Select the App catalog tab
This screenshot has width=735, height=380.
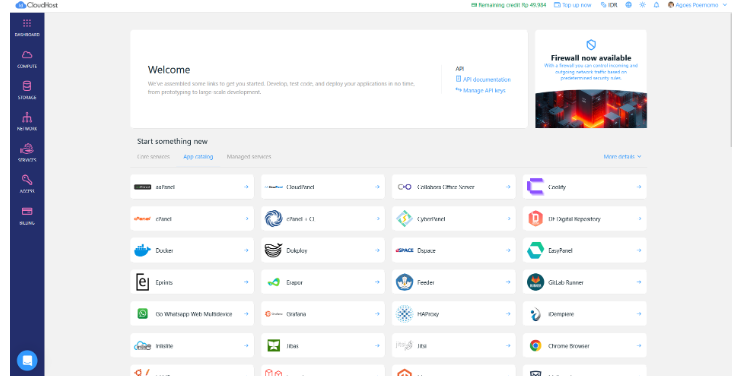198,156
